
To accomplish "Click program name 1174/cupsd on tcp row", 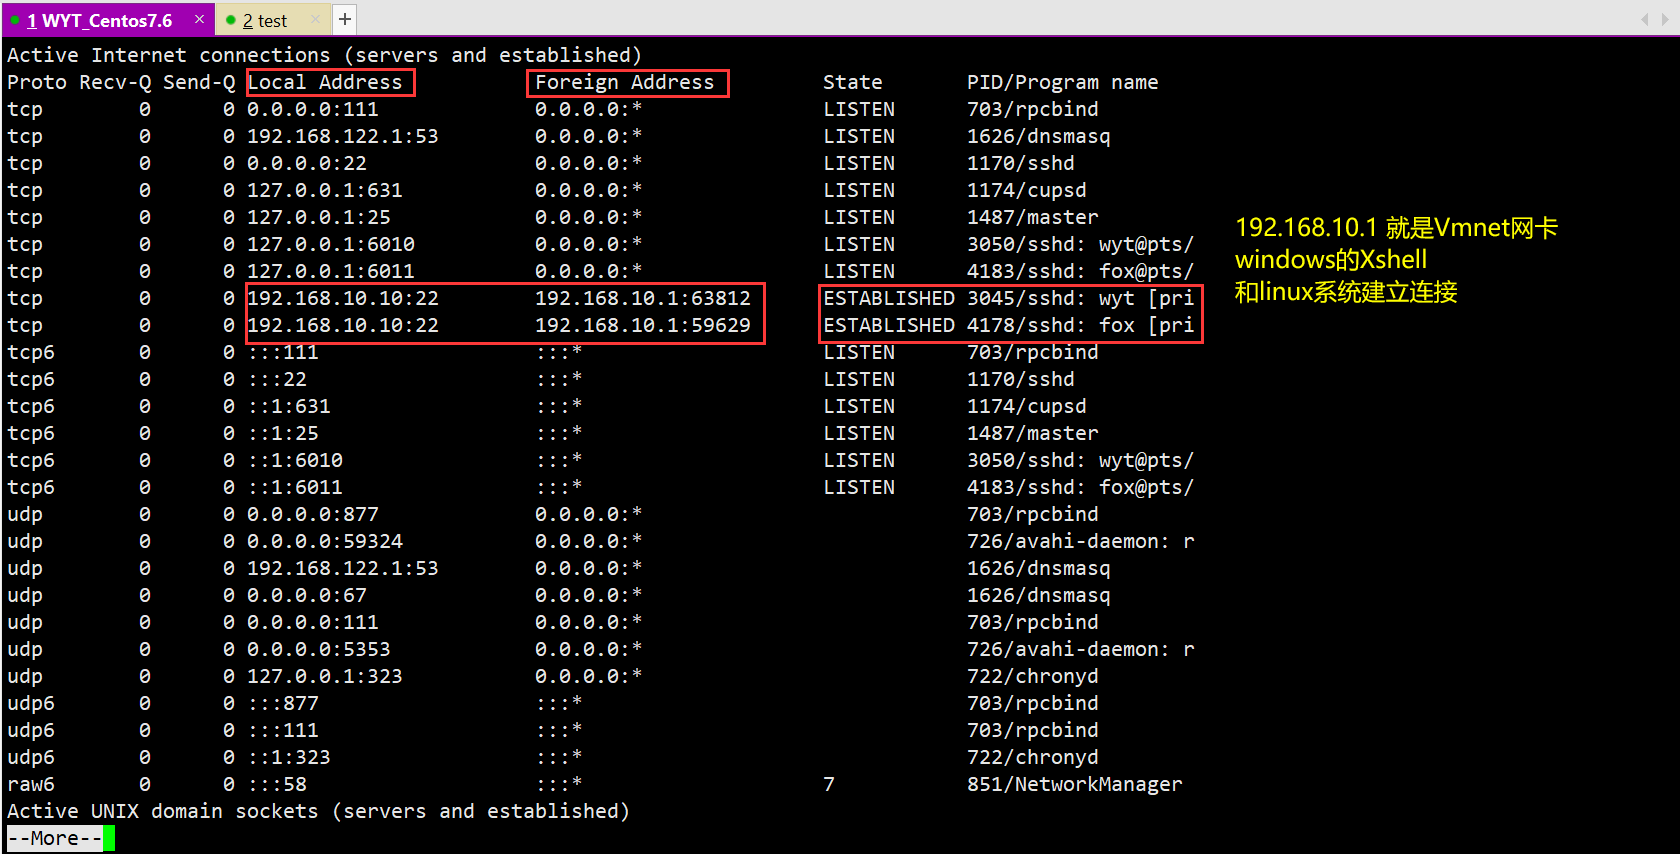I will pyautogui.click(x=1027, y=190).
